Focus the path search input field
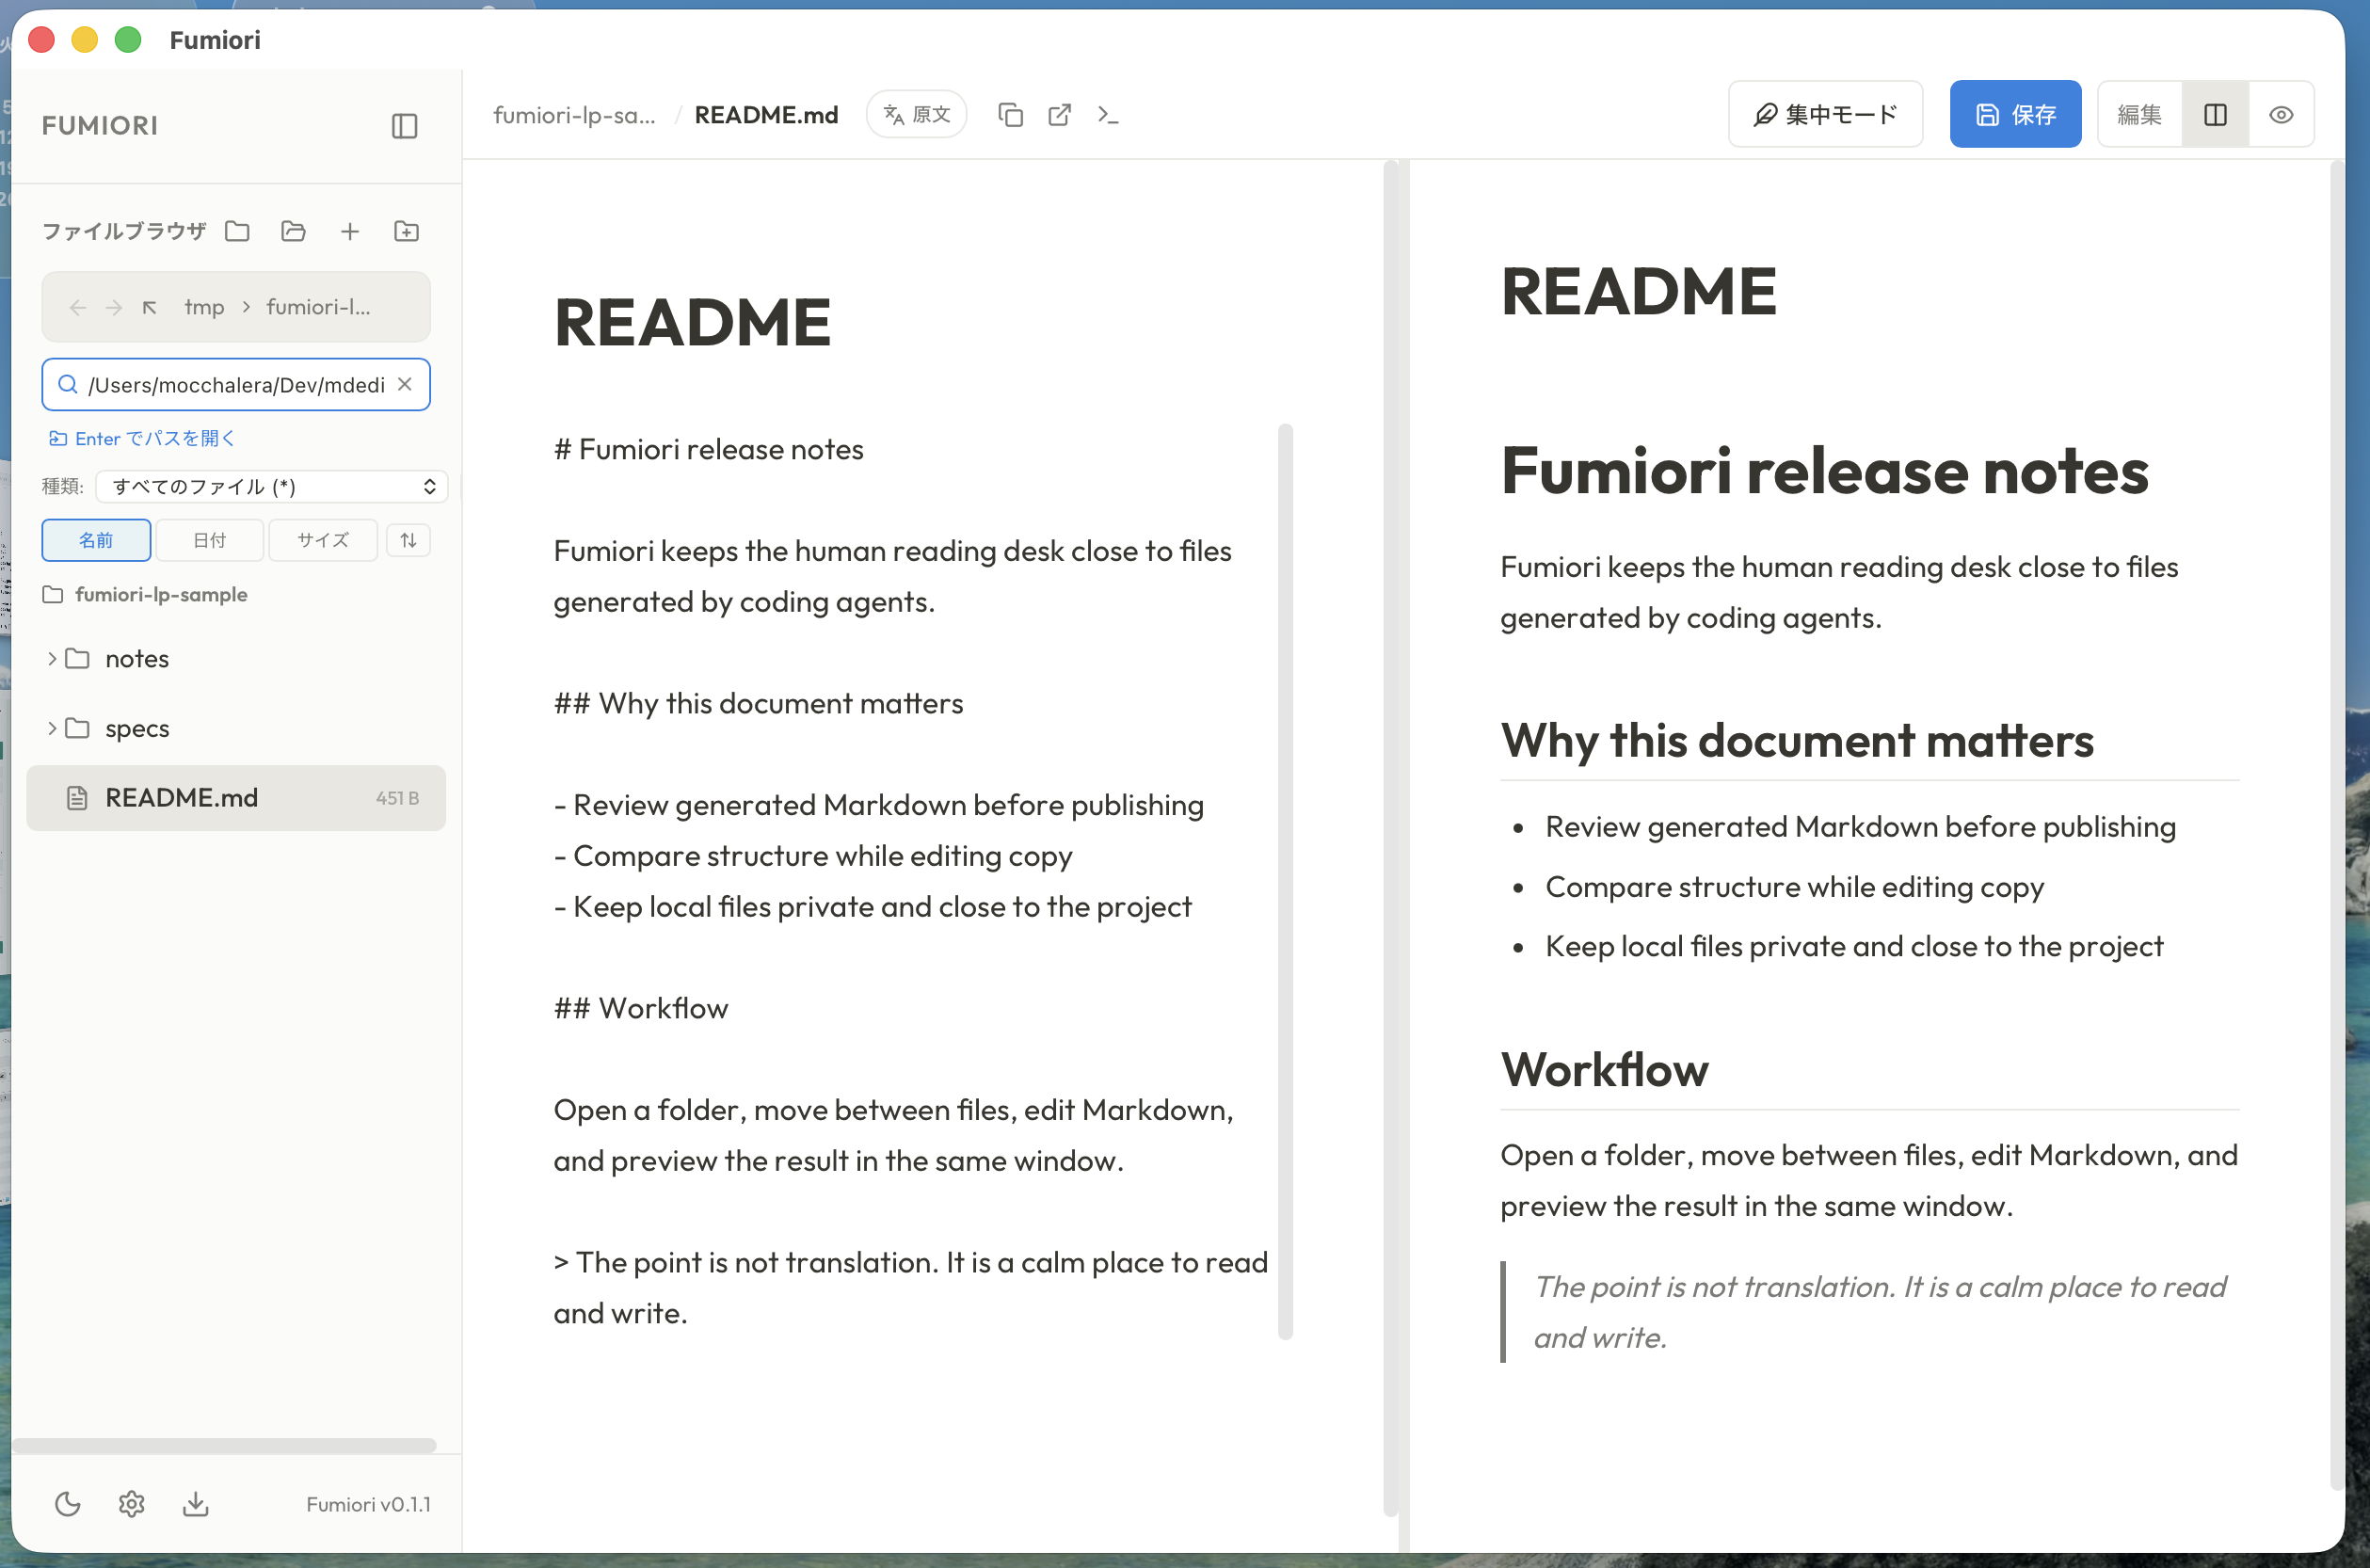 click(x=236, y=385)
